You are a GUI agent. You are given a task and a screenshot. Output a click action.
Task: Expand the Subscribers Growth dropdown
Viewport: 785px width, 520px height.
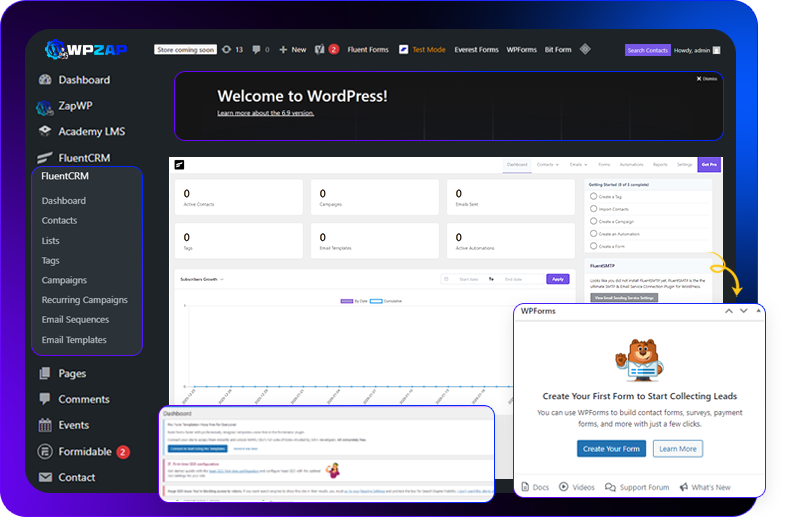pos(201,279)
